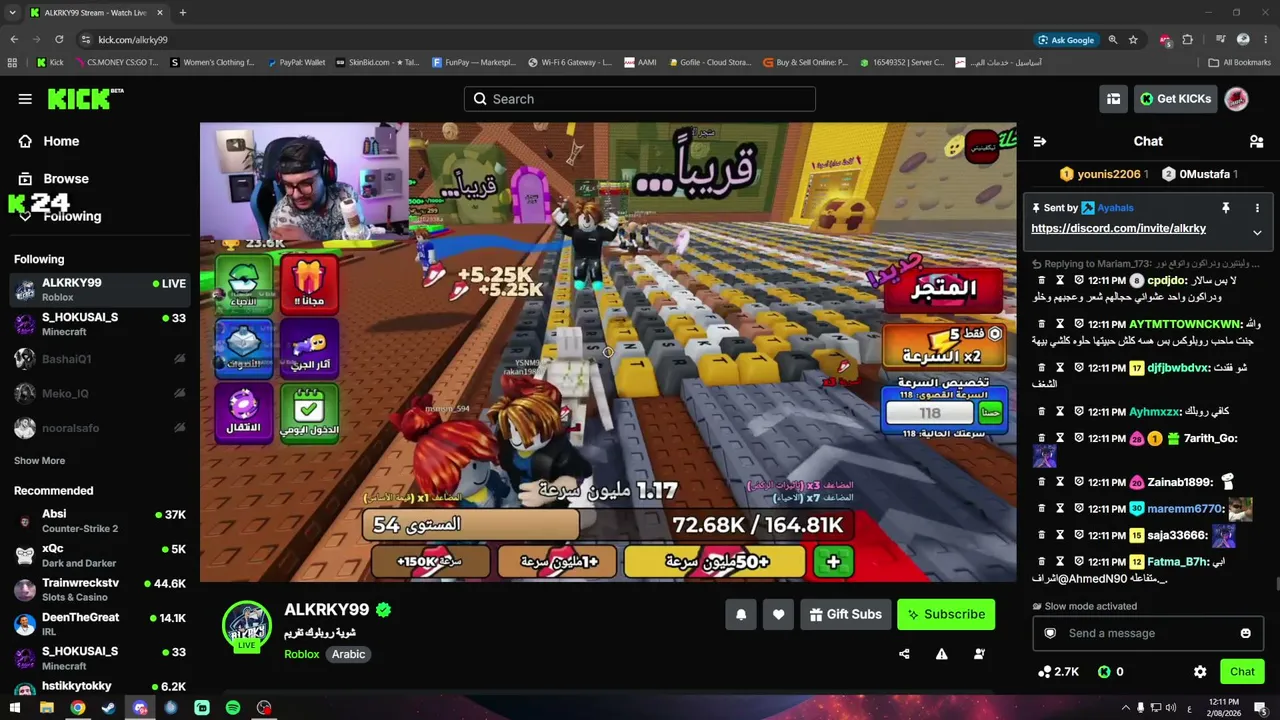Open the chat identity shield icon
Viewport: 1280px width, 720px height.
pos(1050,633)
